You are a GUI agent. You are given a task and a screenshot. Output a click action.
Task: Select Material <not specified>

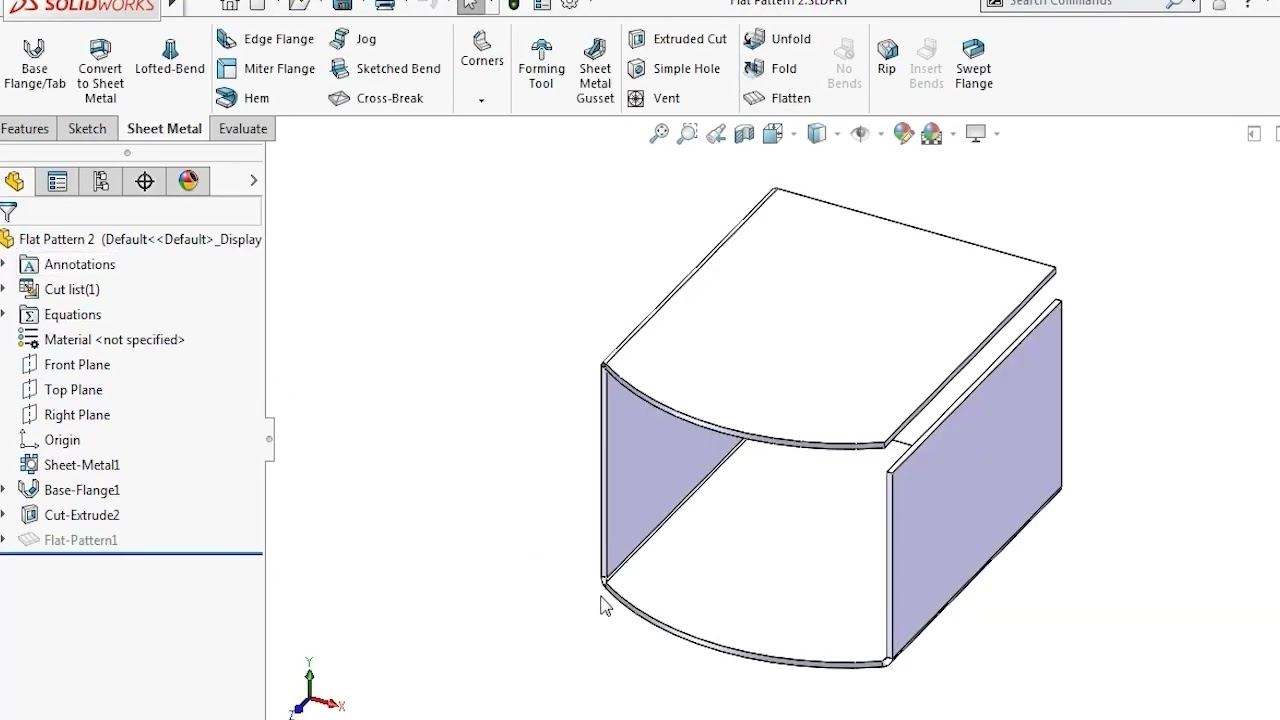102,339
